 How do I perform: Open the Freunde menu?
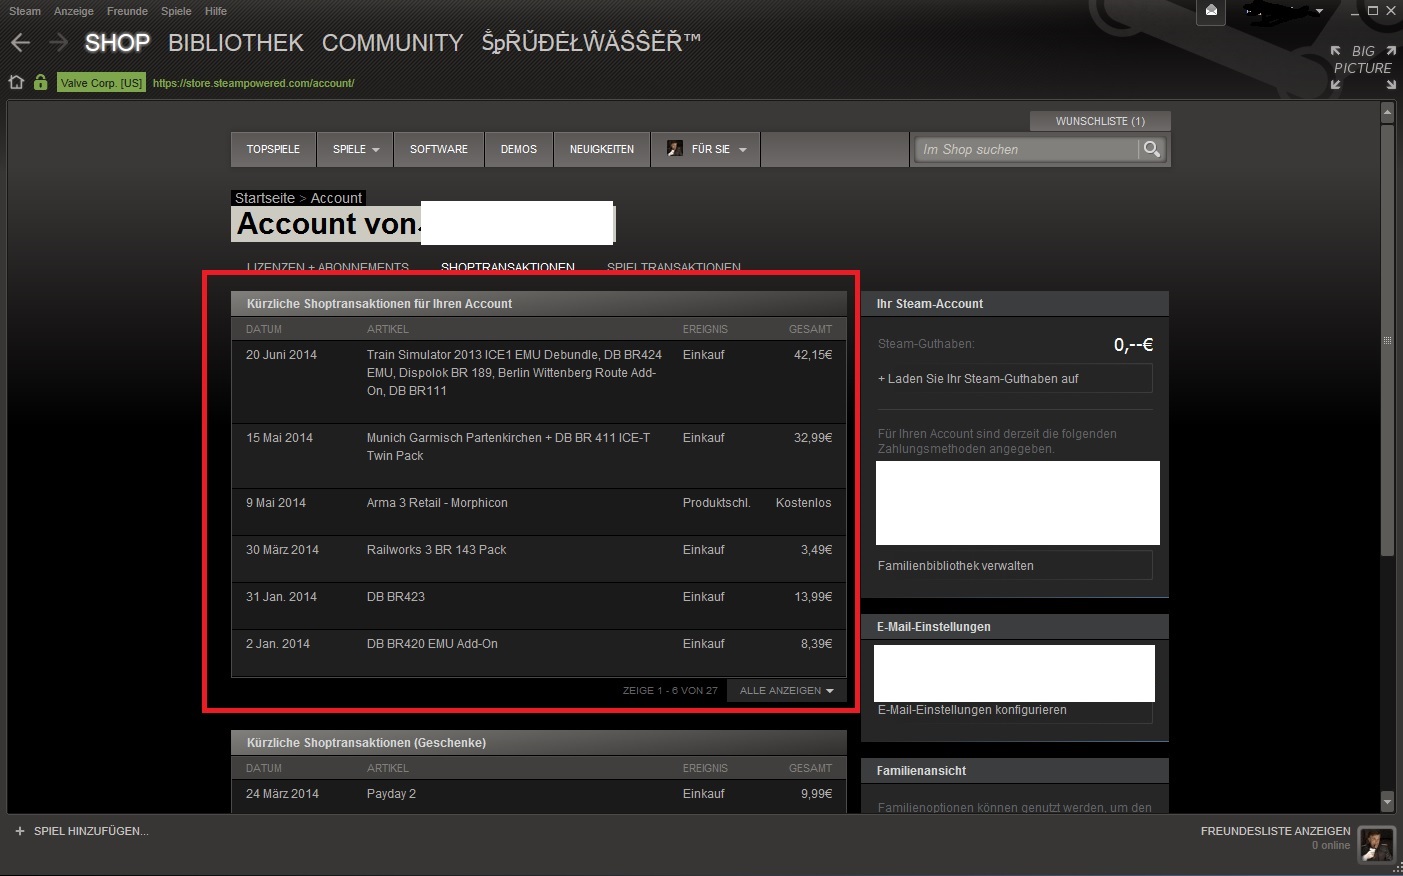point(127,11)
